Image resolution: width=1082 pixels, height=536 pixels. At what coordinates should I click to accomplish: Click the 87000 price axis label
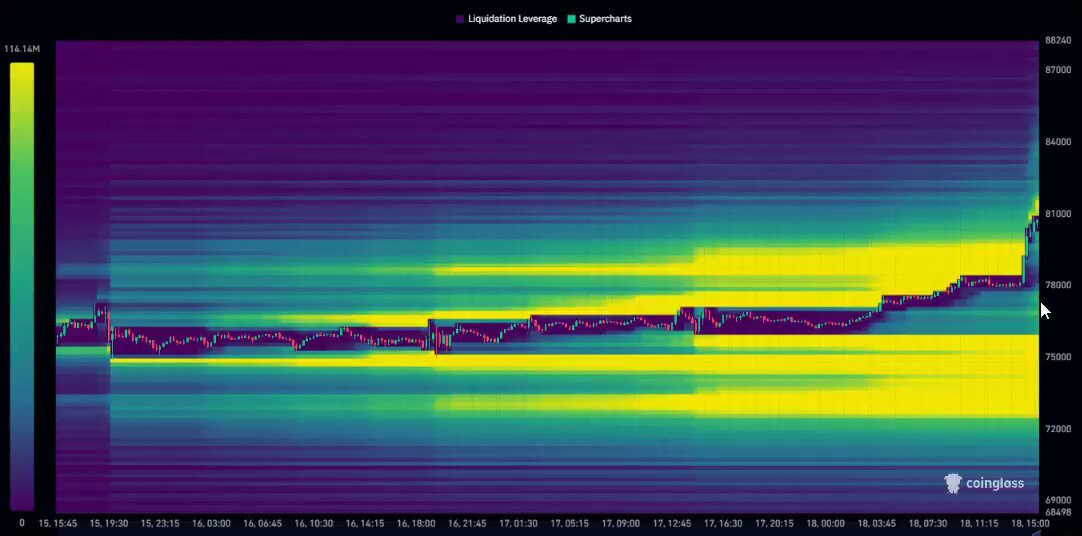click(x=1058, y=70)
